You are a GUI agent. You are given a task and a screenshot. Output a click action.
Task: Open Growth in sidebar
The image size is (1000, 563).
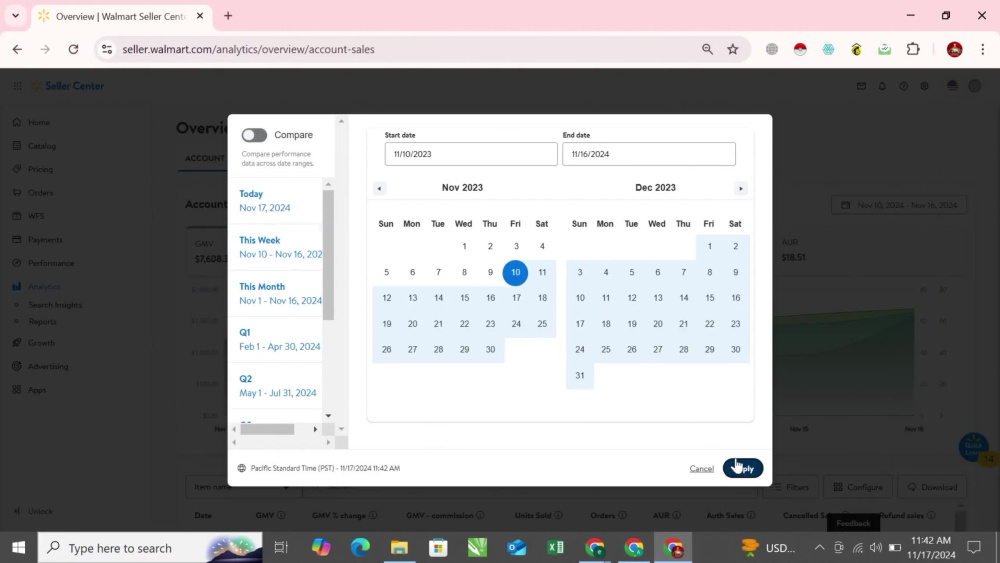[41, 343]
